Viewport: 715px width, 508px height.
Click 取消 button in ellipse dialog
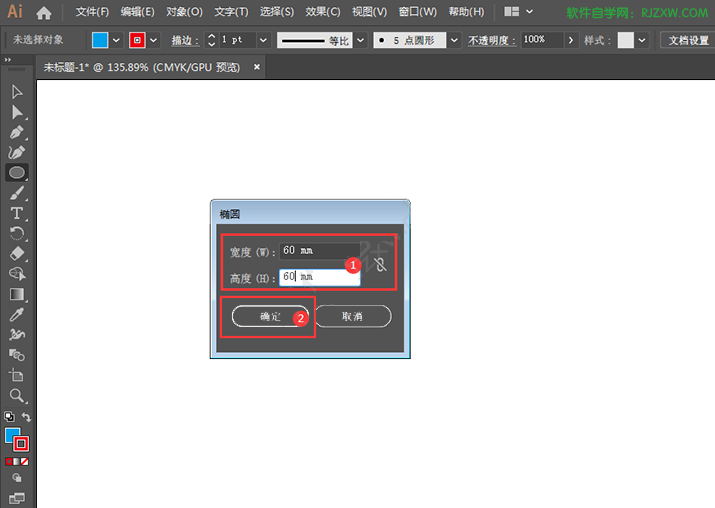tap(352, 316)
